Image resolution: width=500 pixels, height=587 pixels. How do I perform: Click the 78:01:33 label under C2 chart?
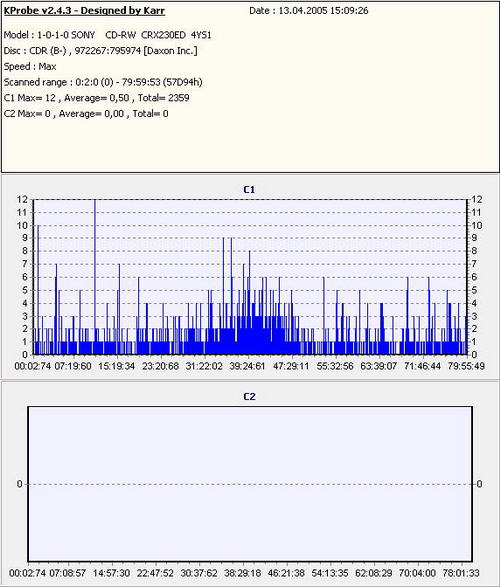[x=461, y=573]
